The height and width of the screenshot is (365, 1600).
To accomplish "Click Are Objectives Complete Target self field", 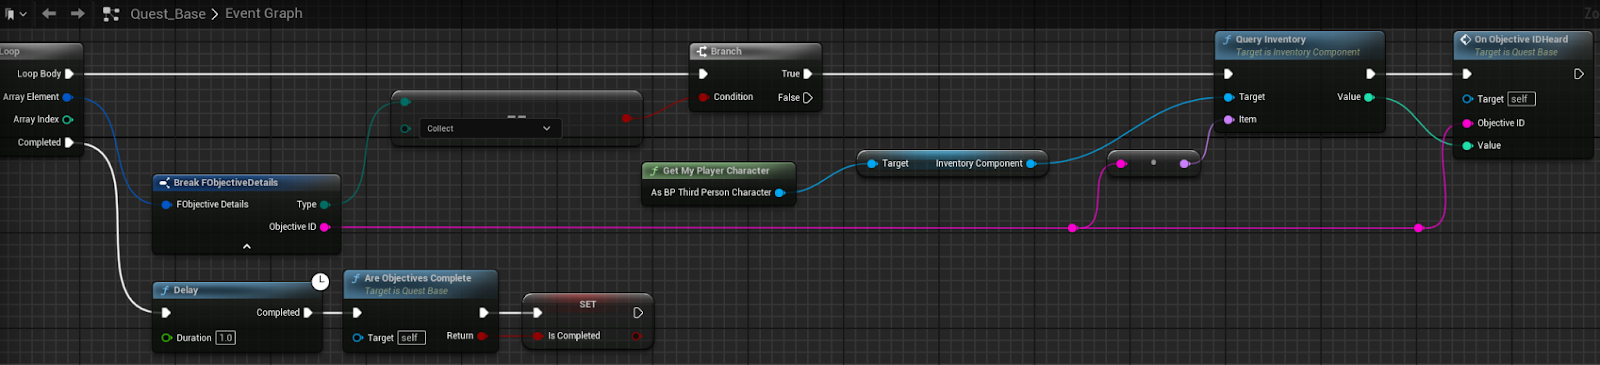I will 411,338.
